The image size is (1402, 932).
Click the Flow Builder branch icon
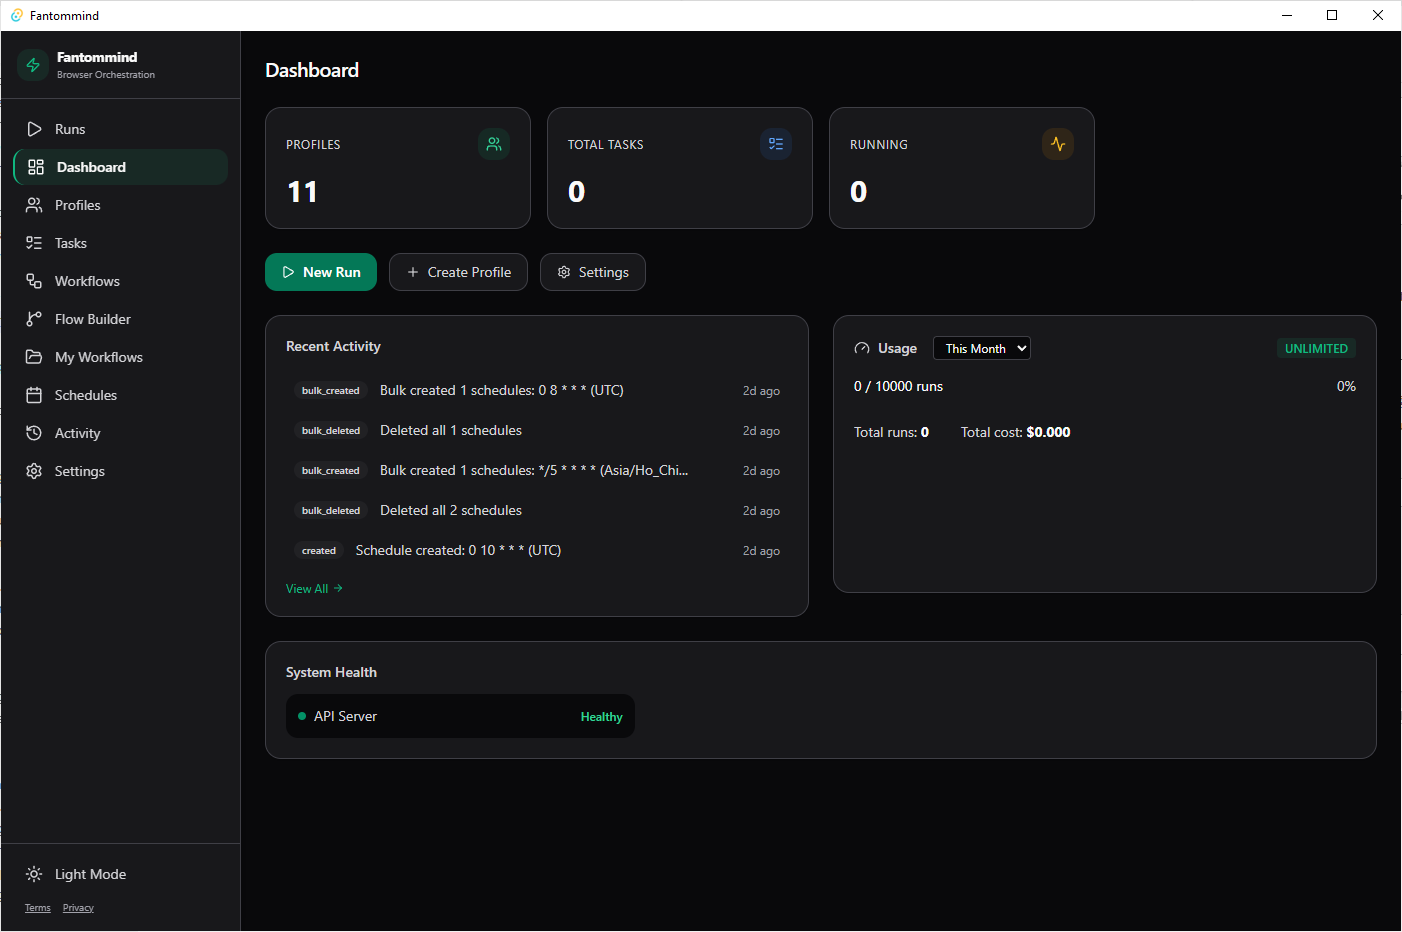pyautogui.click(x=34, y=319)
